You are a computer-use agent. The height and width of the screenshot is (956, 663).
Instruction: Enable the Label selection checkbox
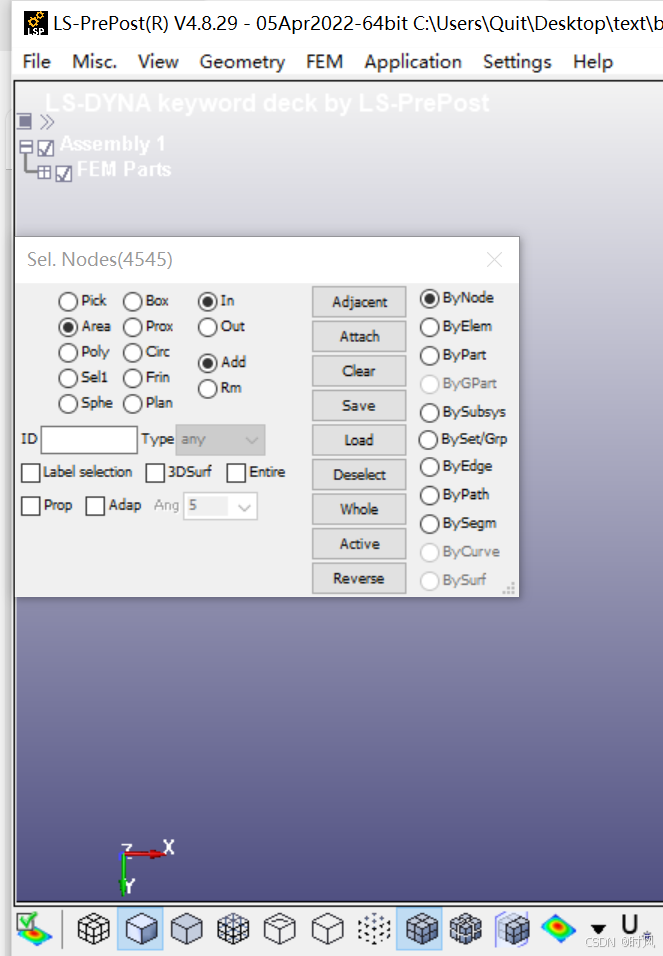pos(30,473)
